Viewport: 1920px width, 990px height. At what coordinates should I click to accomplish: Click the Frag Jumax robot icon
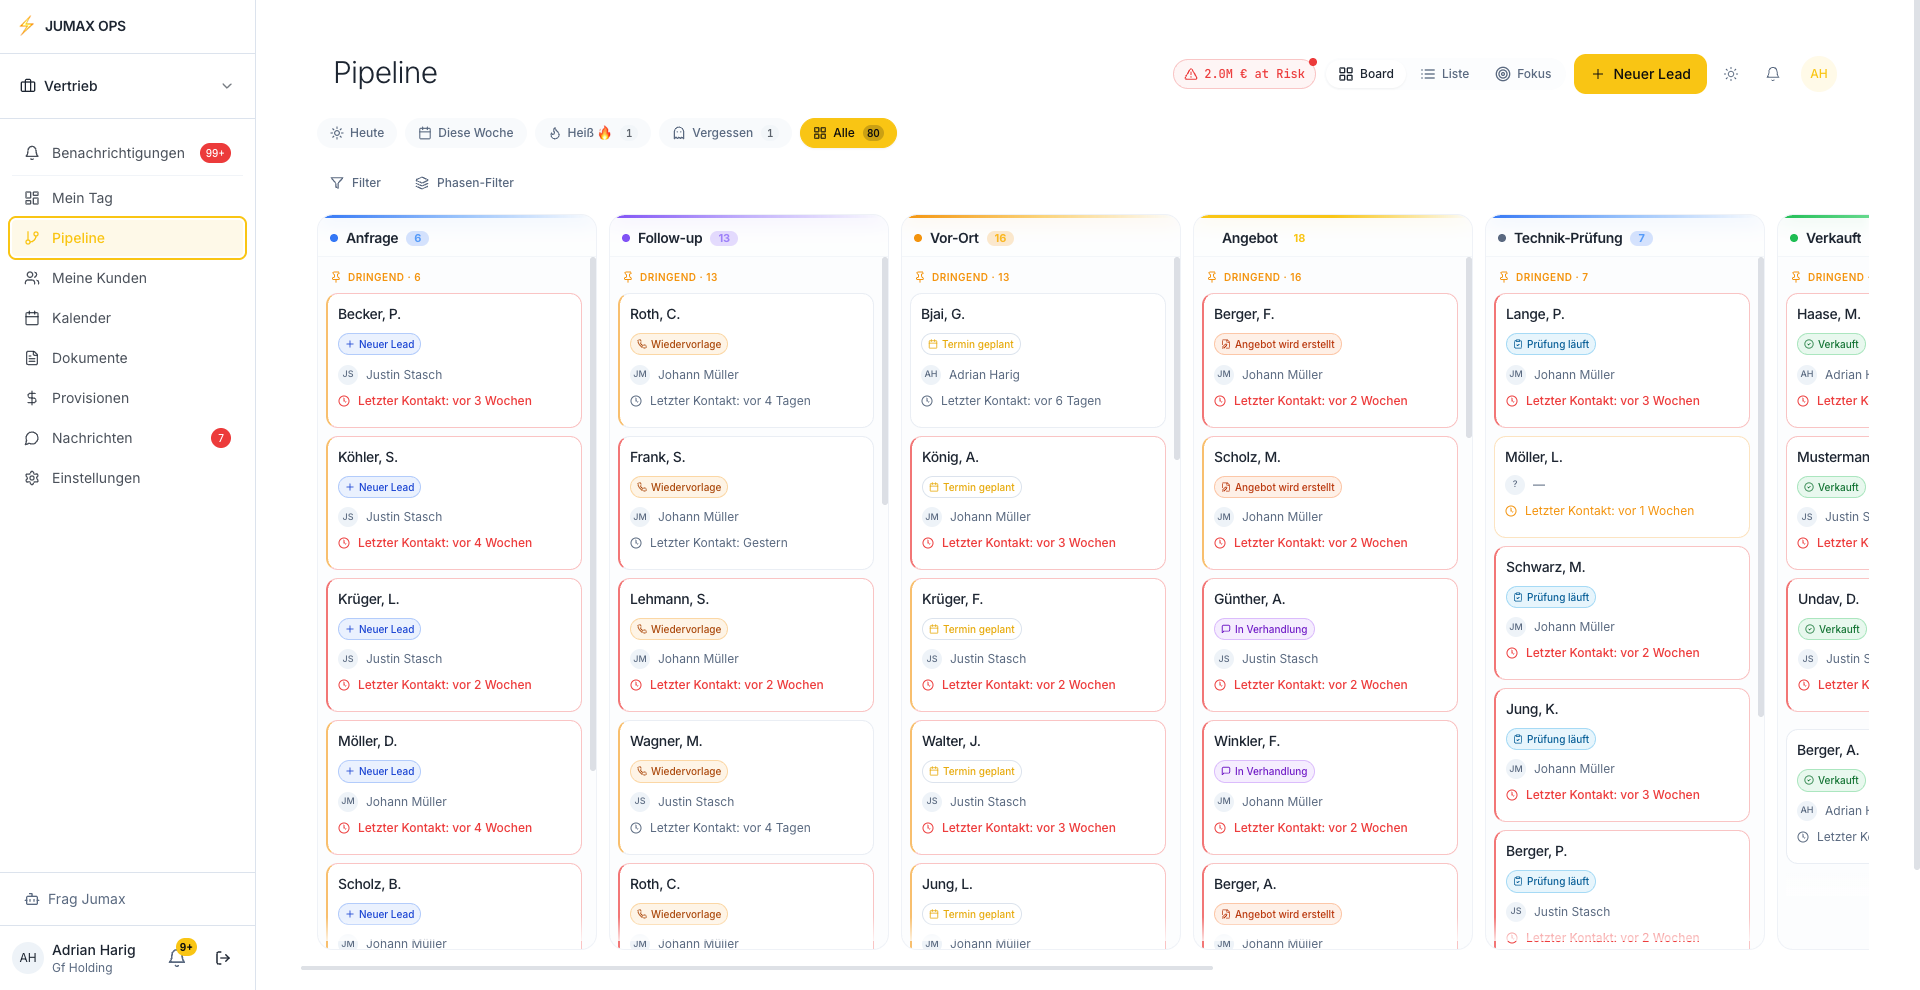coord(32,899)
